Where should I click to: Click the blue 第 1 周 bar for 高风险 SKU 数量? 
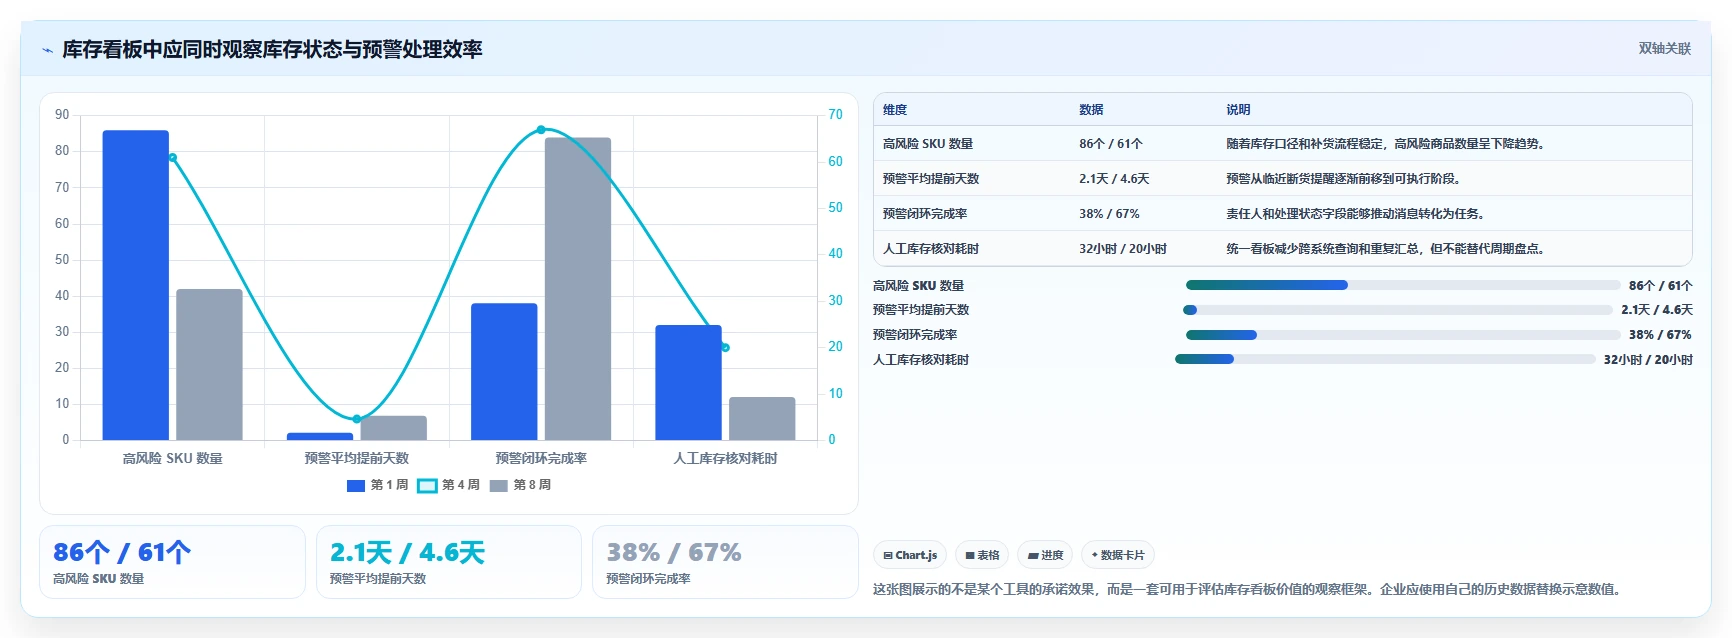[x=136, y=285]
